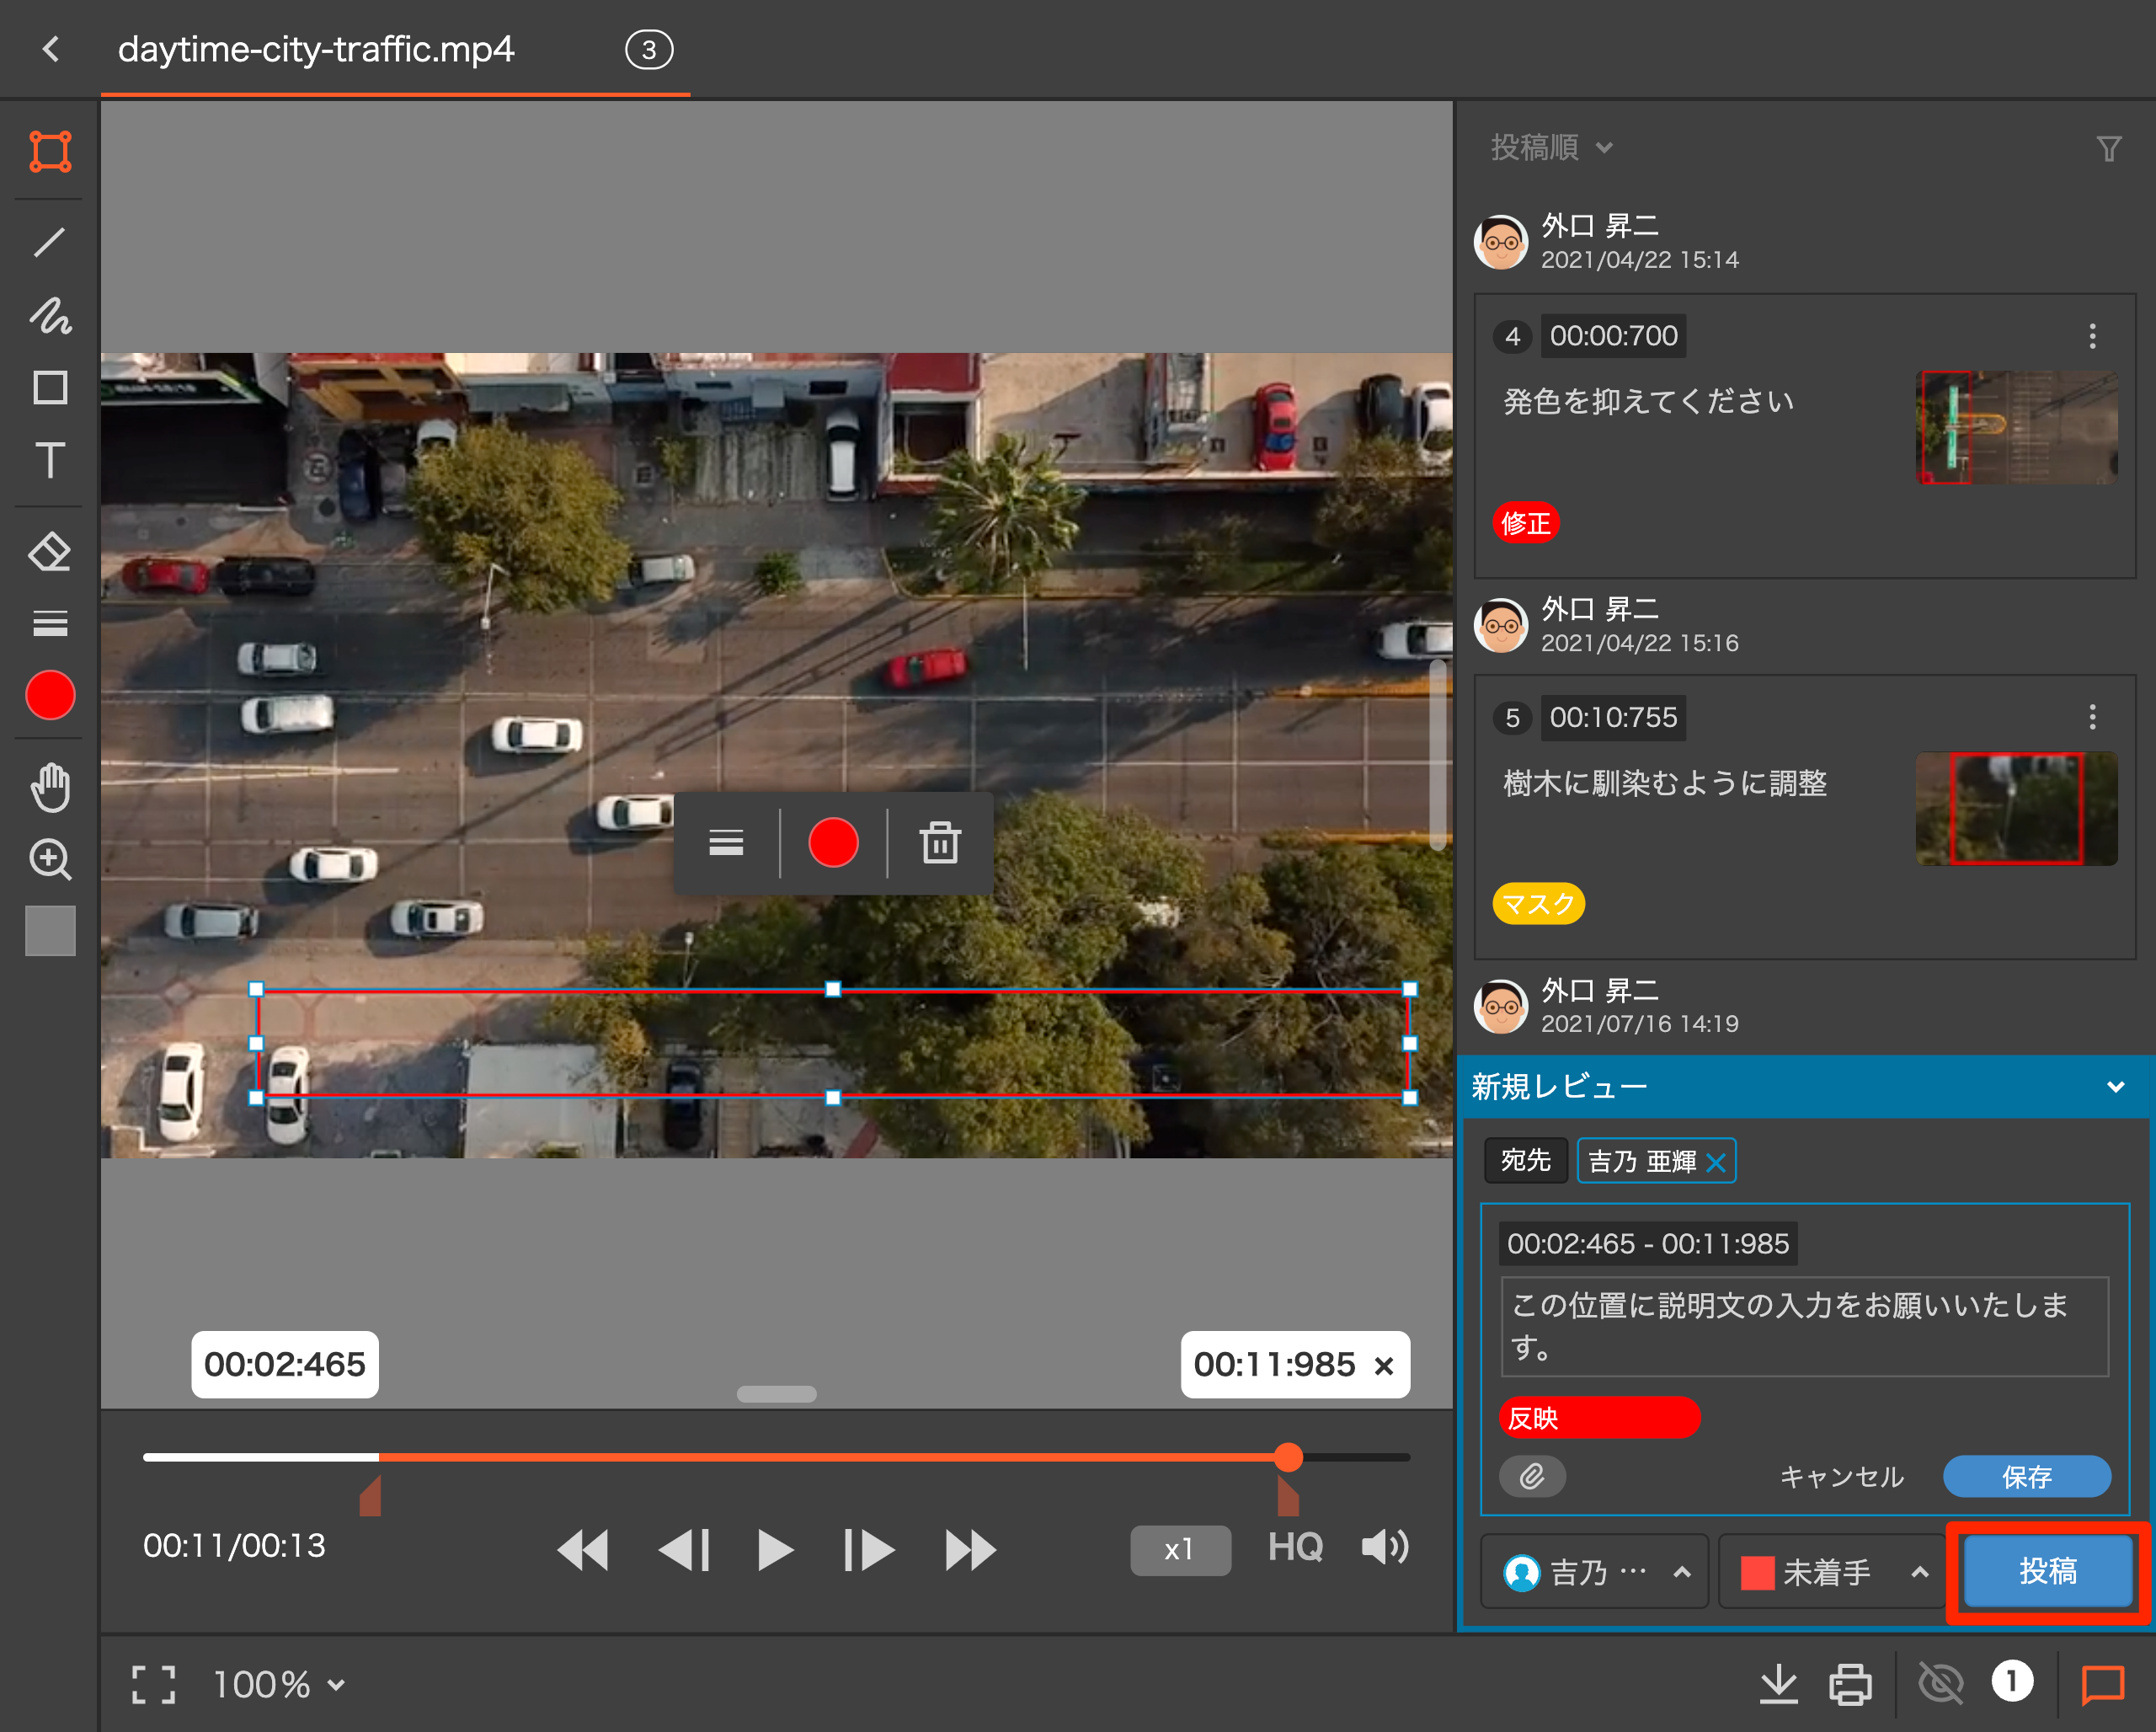
Task: Click the range start marker below timeline
Action: pyautogui.click(x=370, y=1497)
